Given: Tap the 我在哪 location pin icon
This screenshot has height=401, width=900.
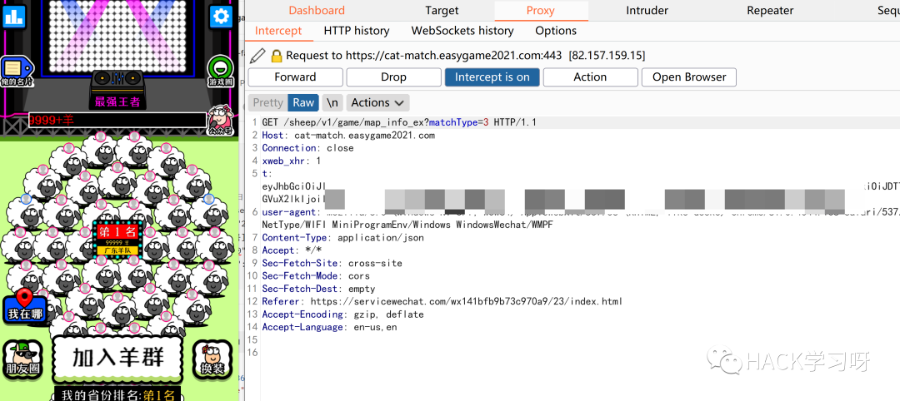Looking at the screenshot, I should 24,305.
